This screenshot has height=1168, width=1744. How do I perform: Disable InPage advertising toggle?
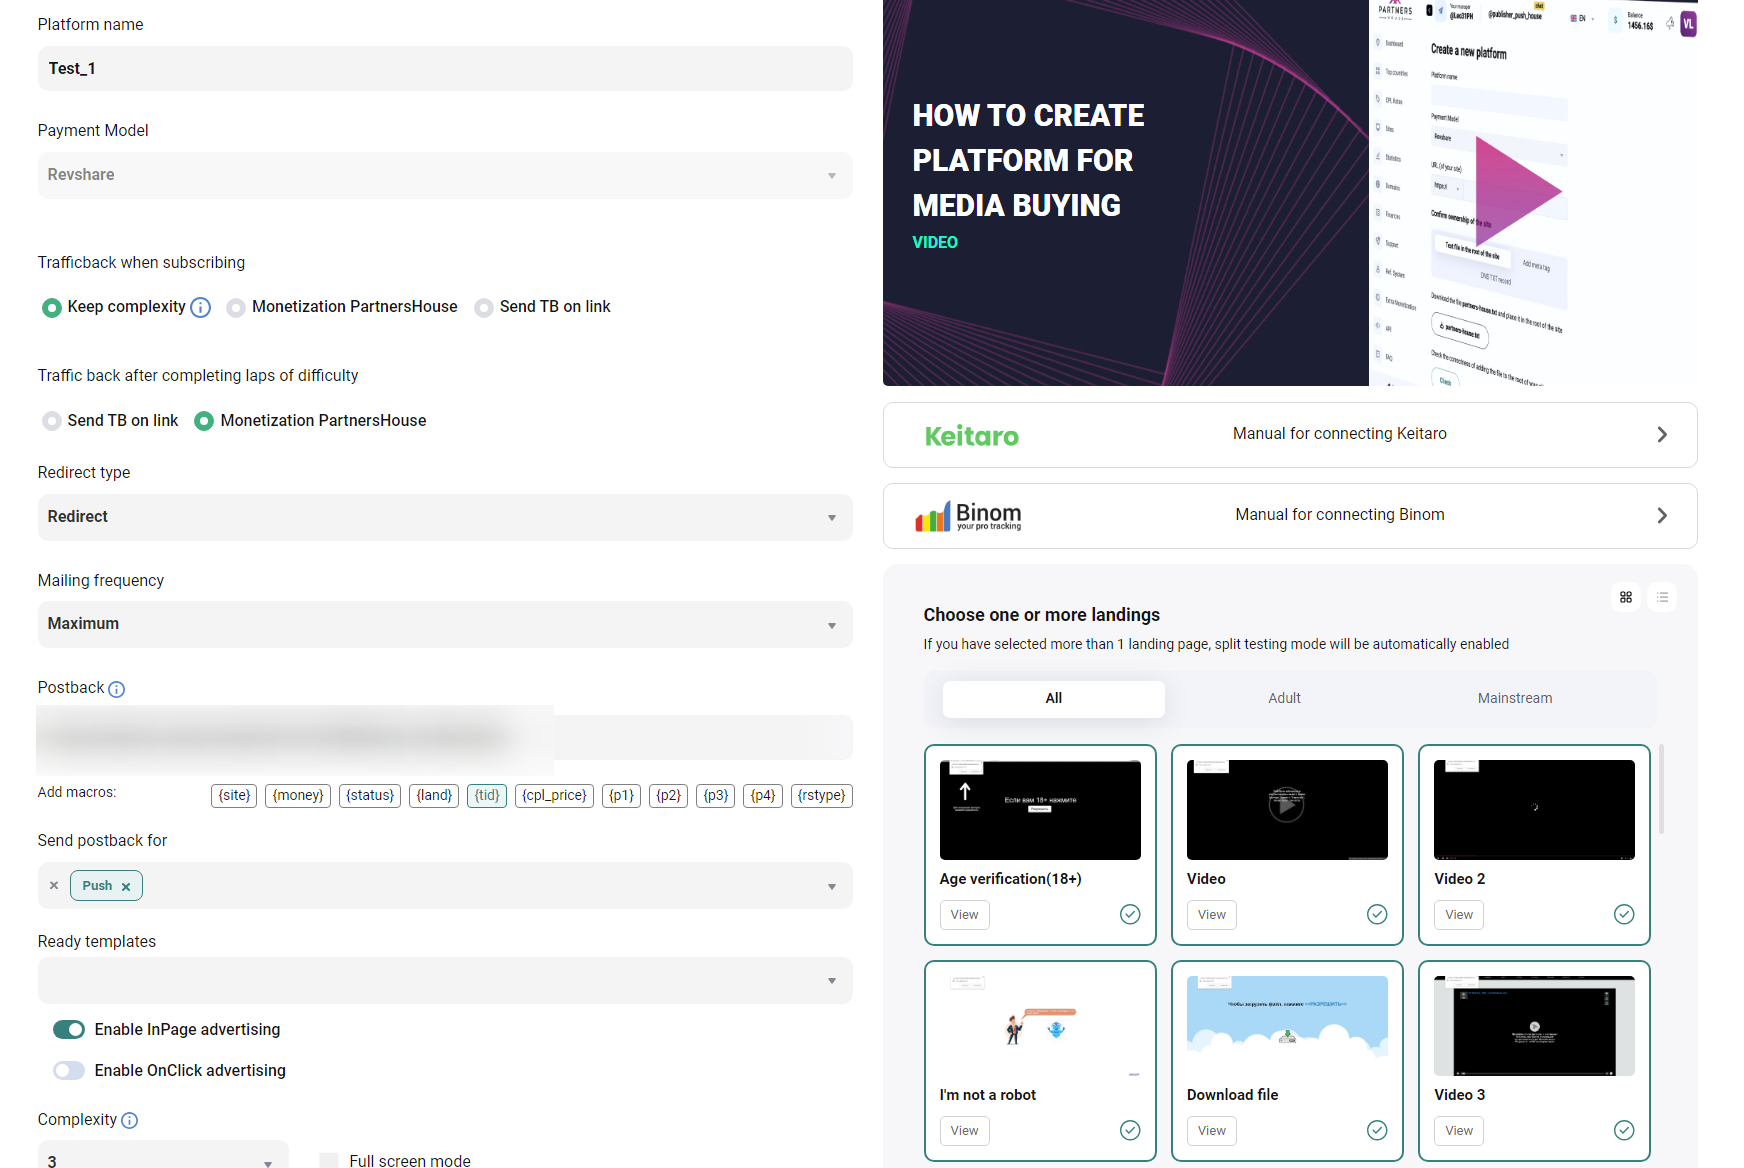pos(69,1030)
